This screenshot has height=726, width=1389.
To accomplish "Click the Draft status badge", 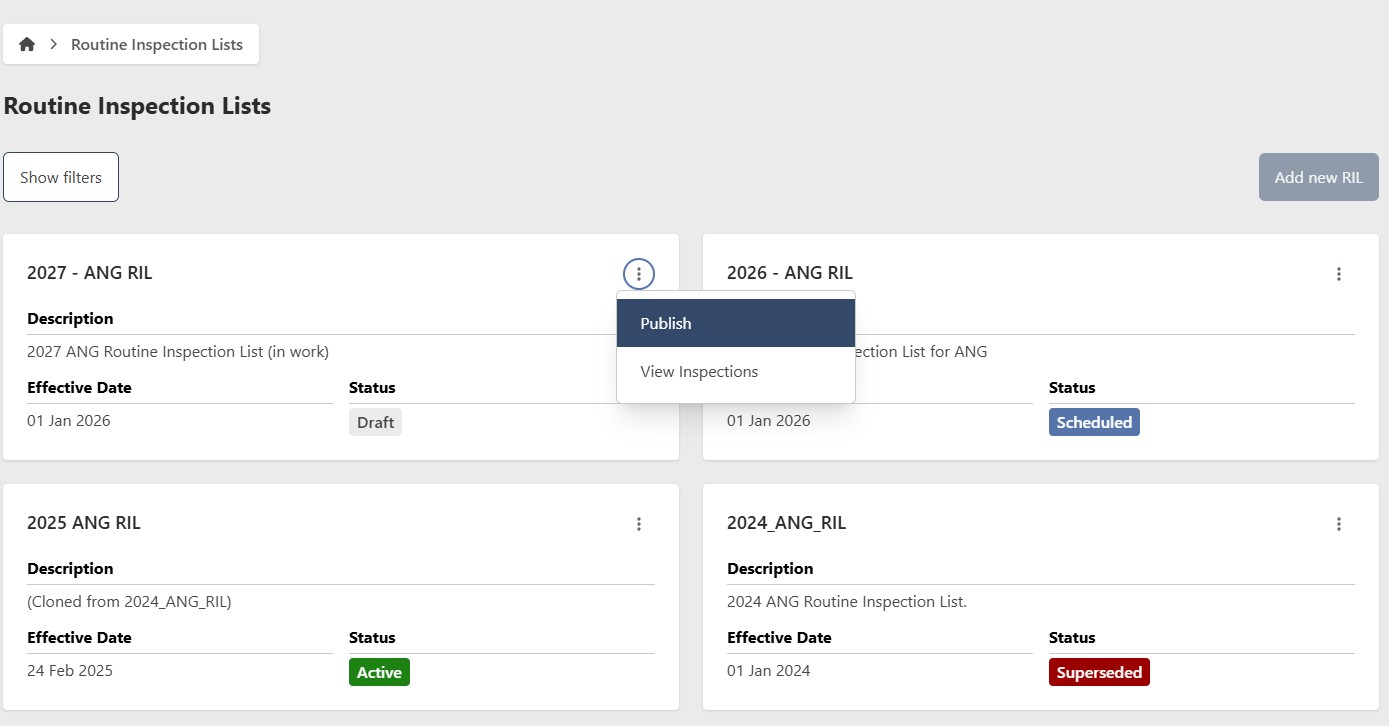I will tap(375, 422).
